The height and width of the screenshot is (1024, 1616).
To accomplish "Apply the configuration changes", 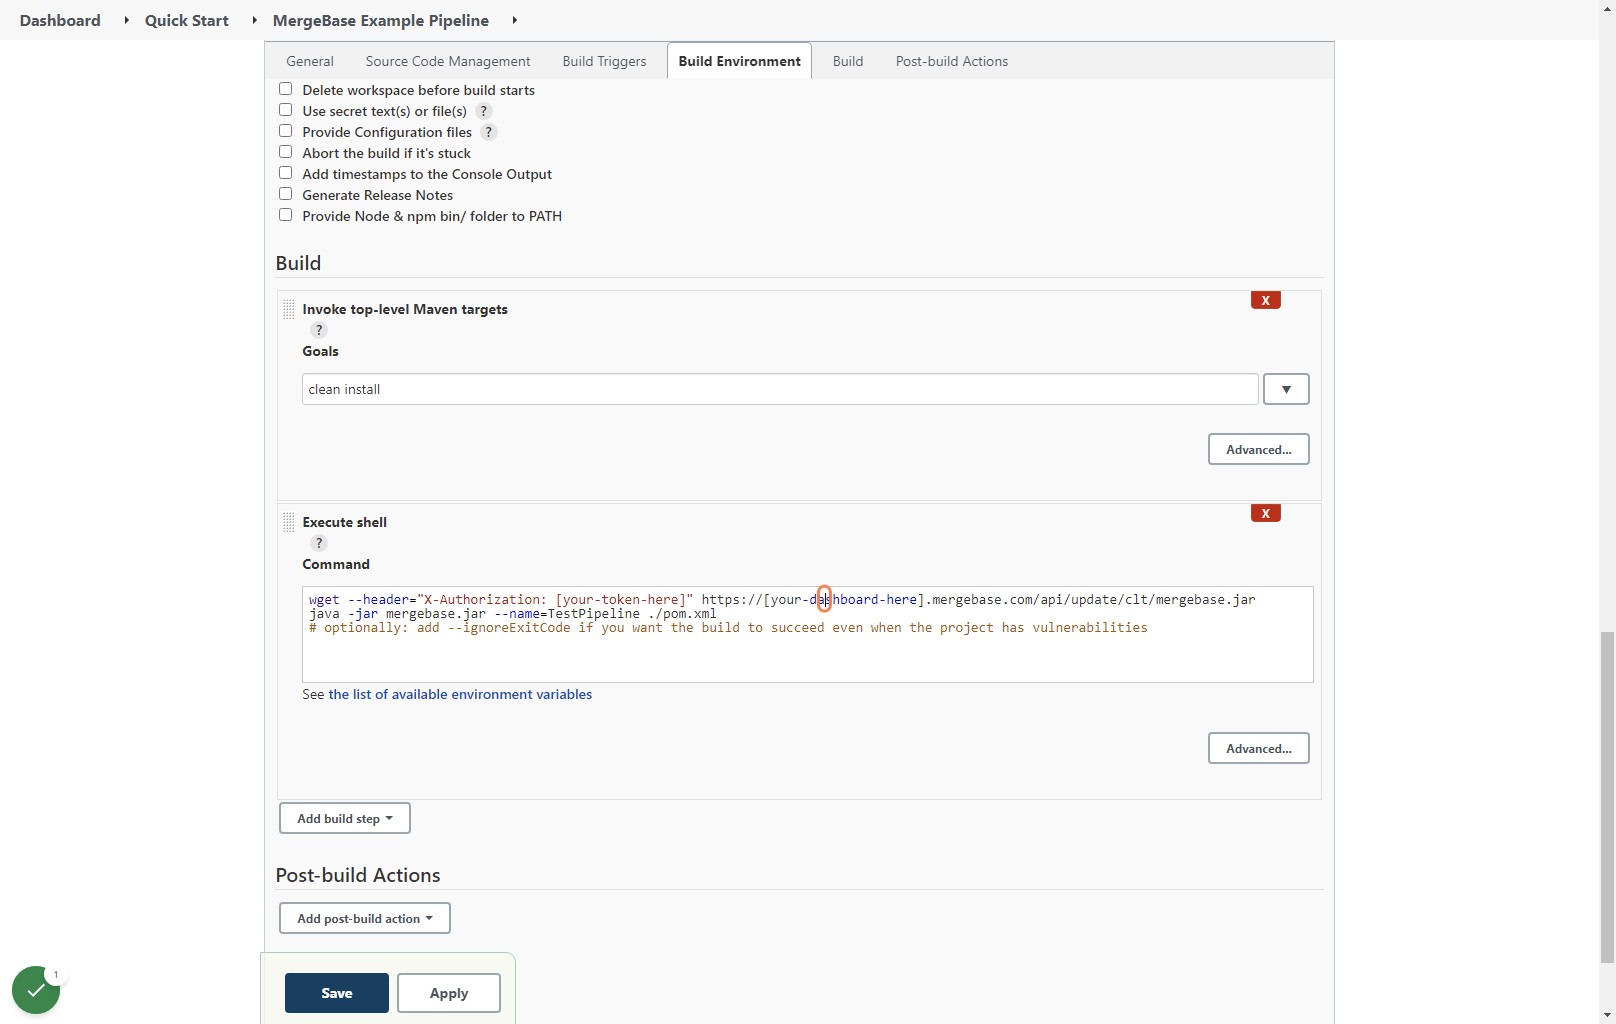I will [x=449, y=993].
